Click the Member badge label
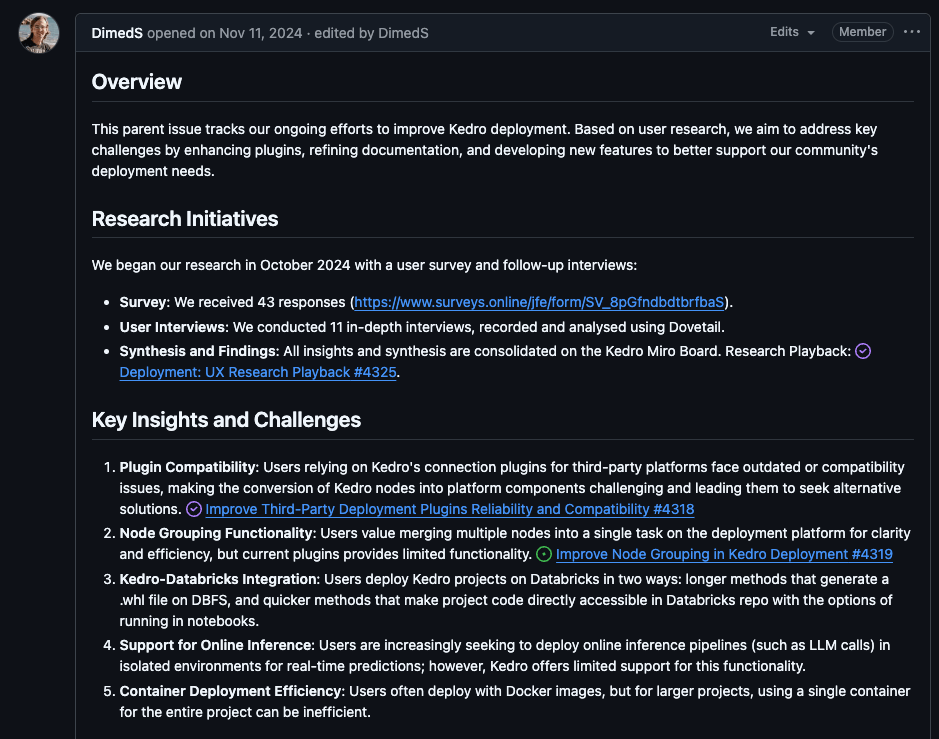Image resolution: width=939 pixels, height=739 pixels. [862, 32]
